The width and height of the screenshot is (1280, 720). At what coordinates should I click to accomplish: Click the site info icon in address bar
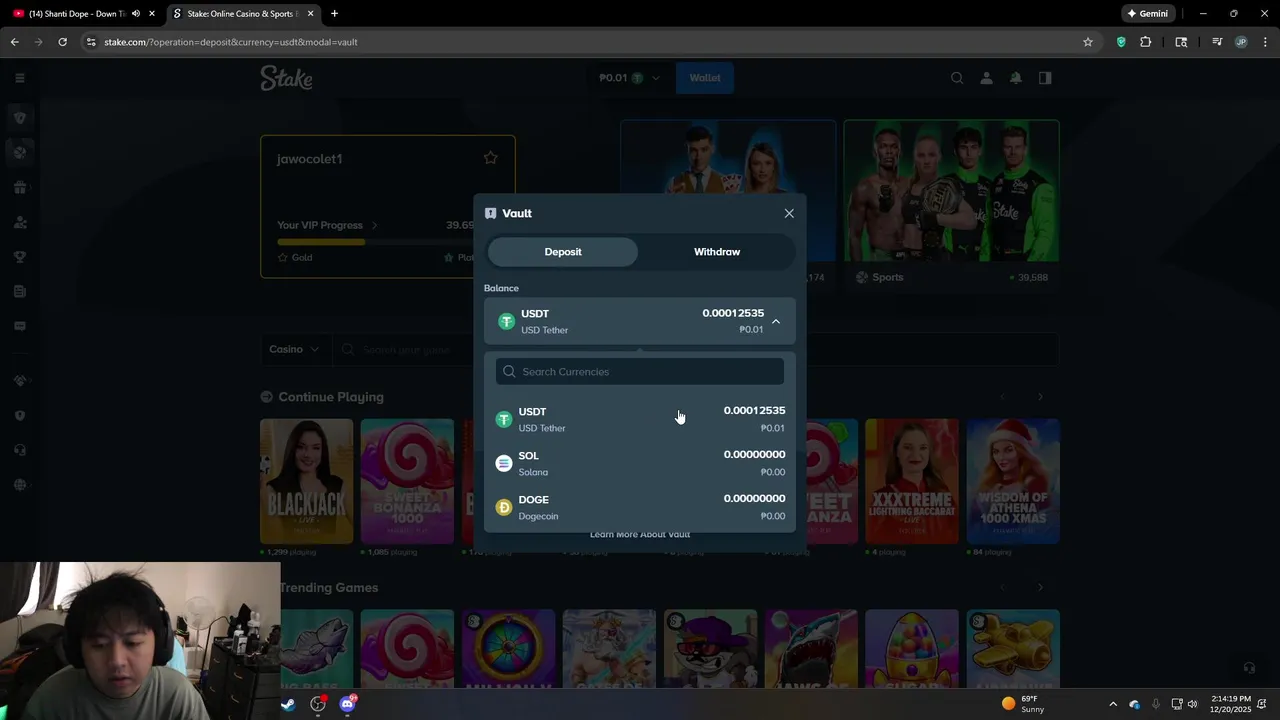click(x=91, y=42)
